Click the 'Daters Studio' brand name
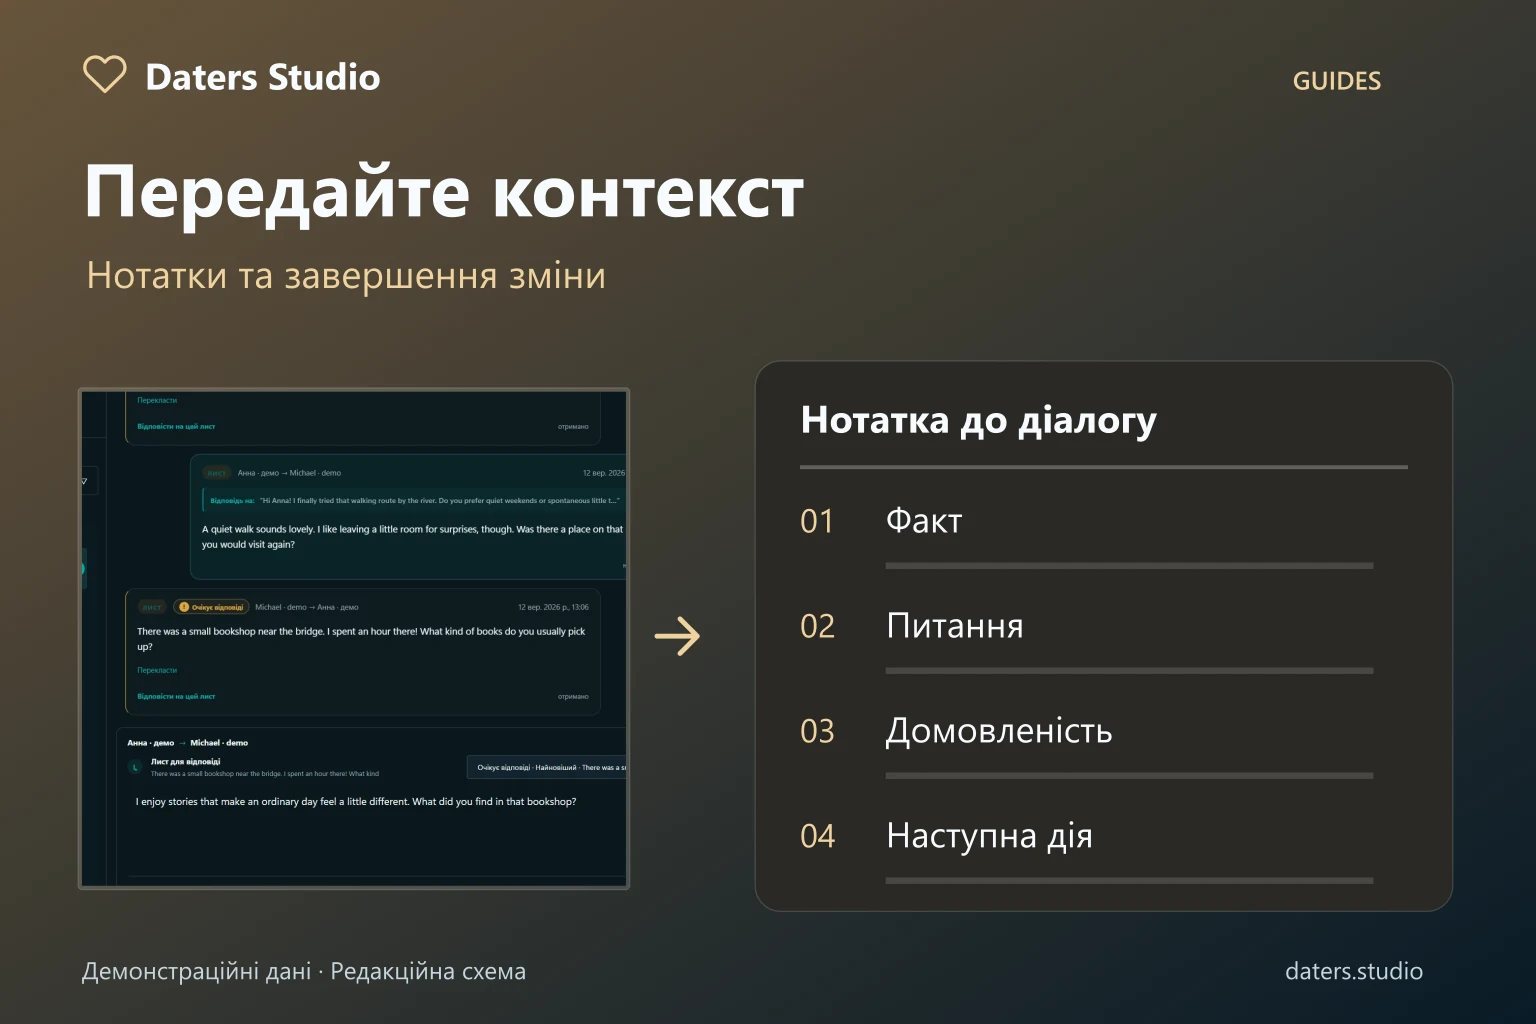This screenshot has height=1024, width=1536. pos(263,77)
